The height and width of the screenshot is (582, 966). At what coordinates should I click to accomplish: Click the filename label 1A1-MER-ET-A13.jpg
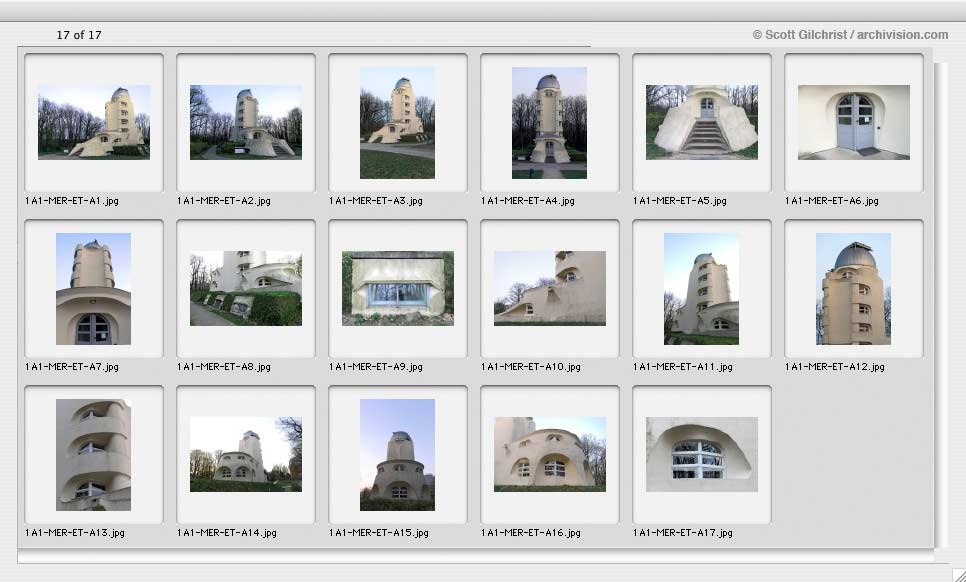(x=75, y=533)
